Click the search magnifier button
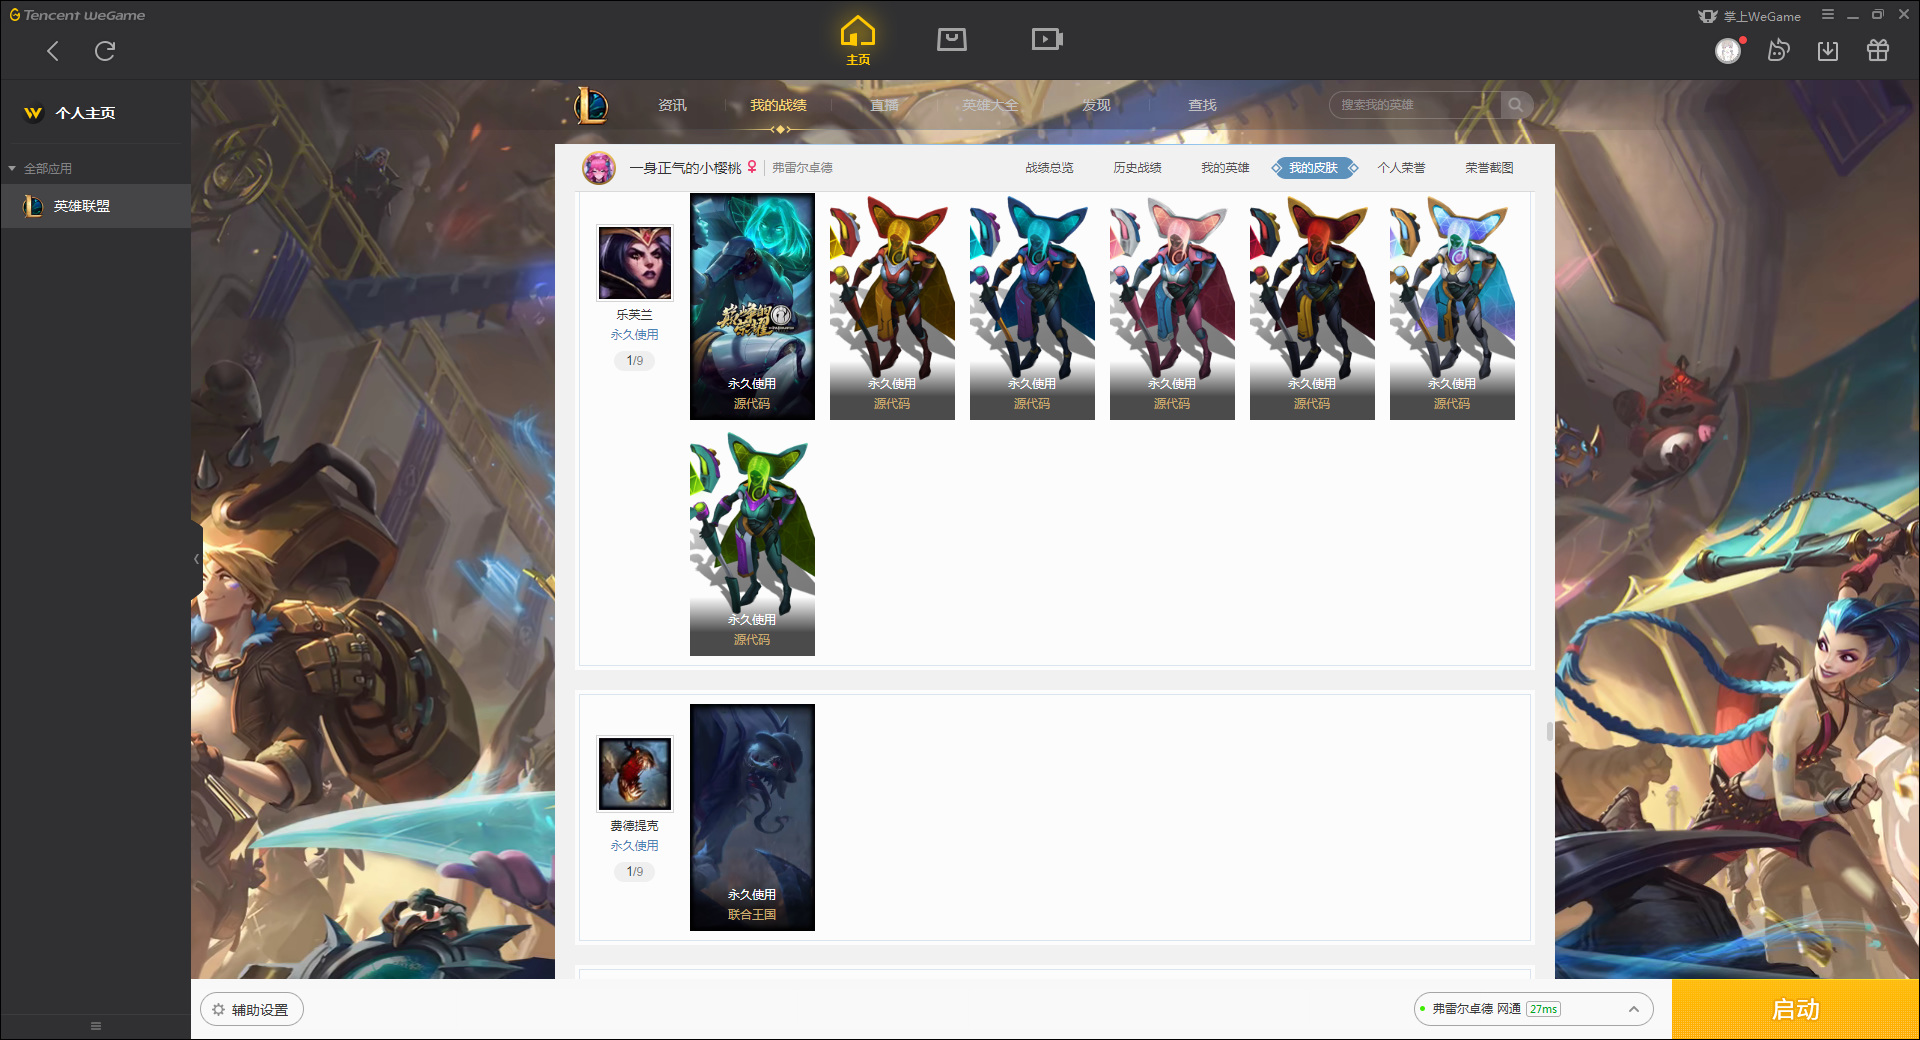 pyautogui.click(x=1516, y=105)
